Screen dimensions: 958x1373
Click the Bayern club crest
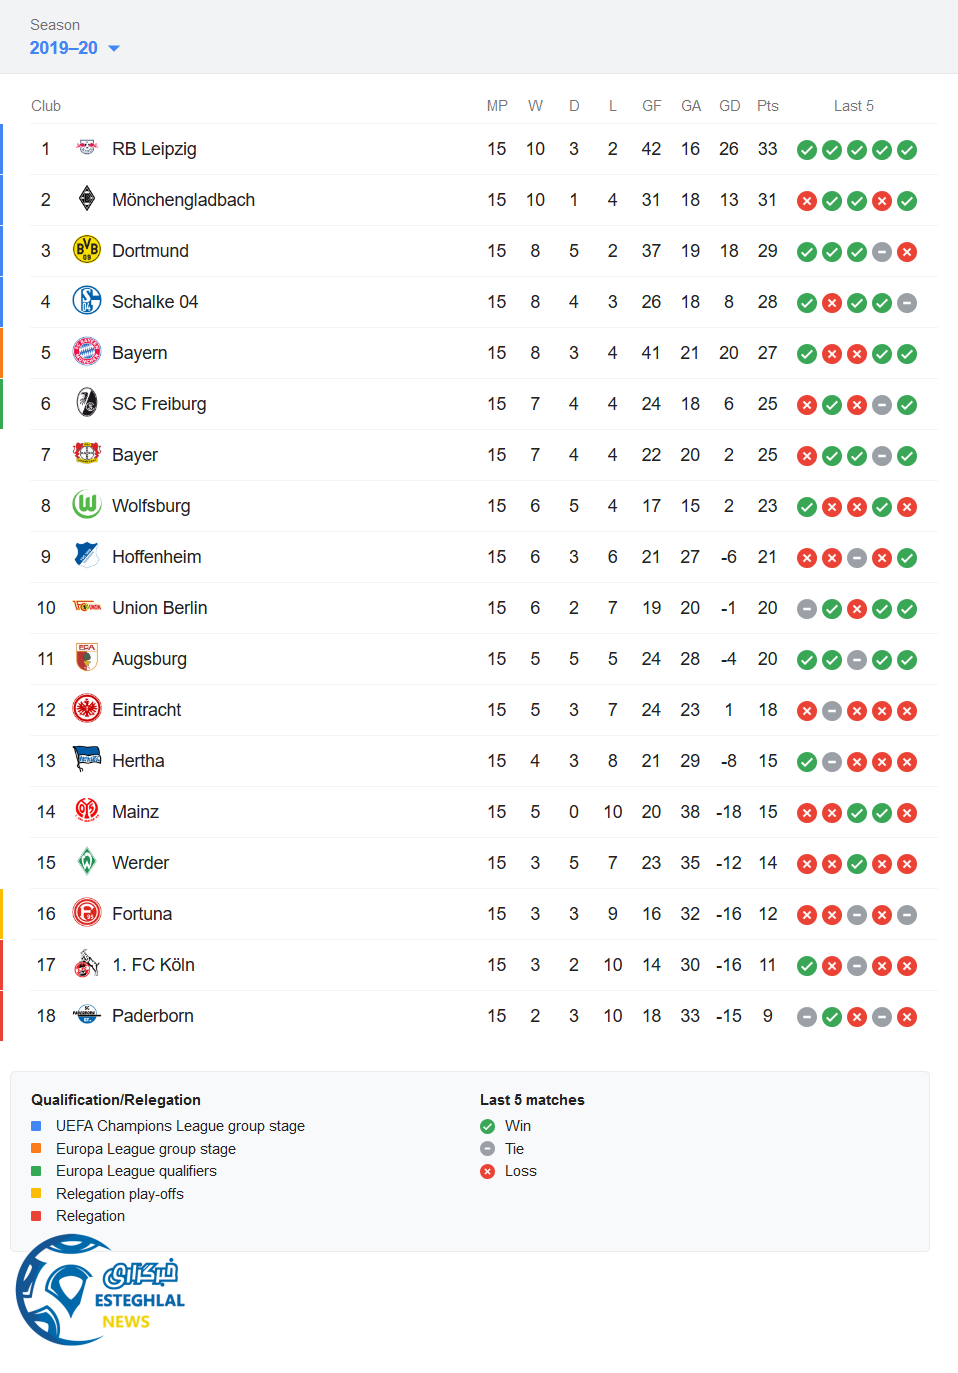click(x=87, y=352)
